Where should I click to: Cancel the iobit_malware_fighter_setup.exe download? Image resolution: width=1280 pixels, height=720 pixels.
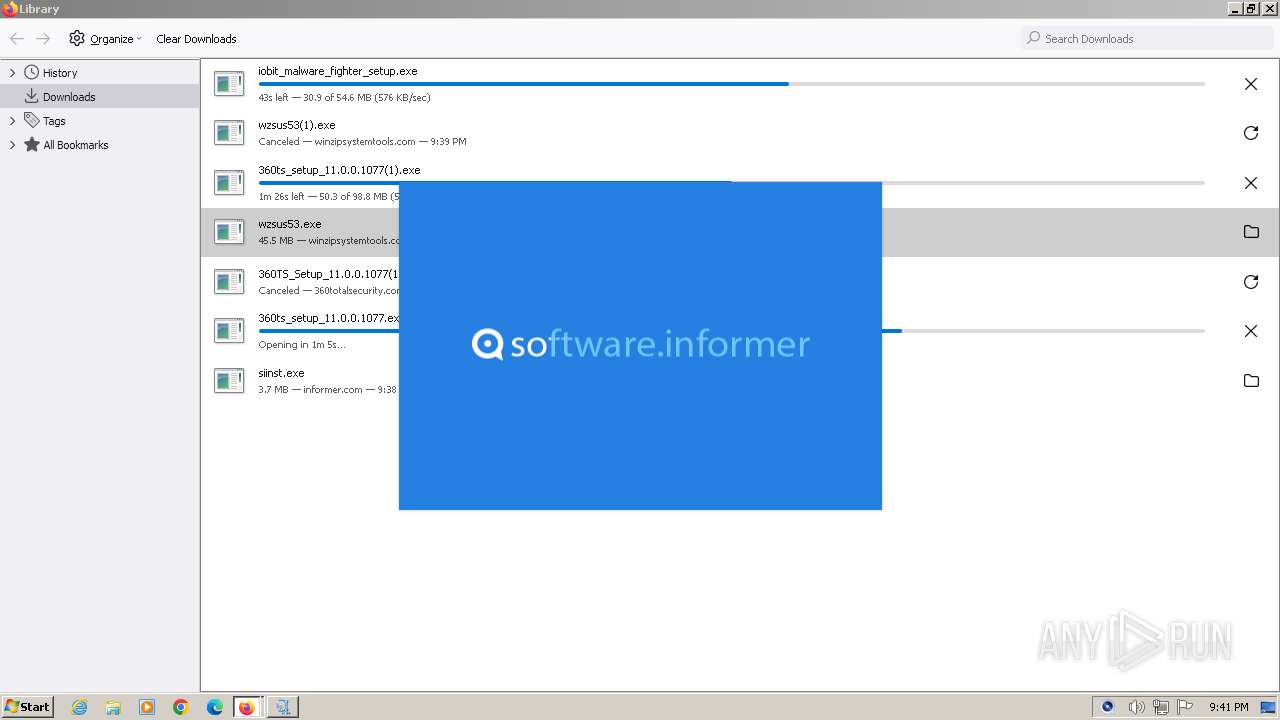tap(1250, 84)
